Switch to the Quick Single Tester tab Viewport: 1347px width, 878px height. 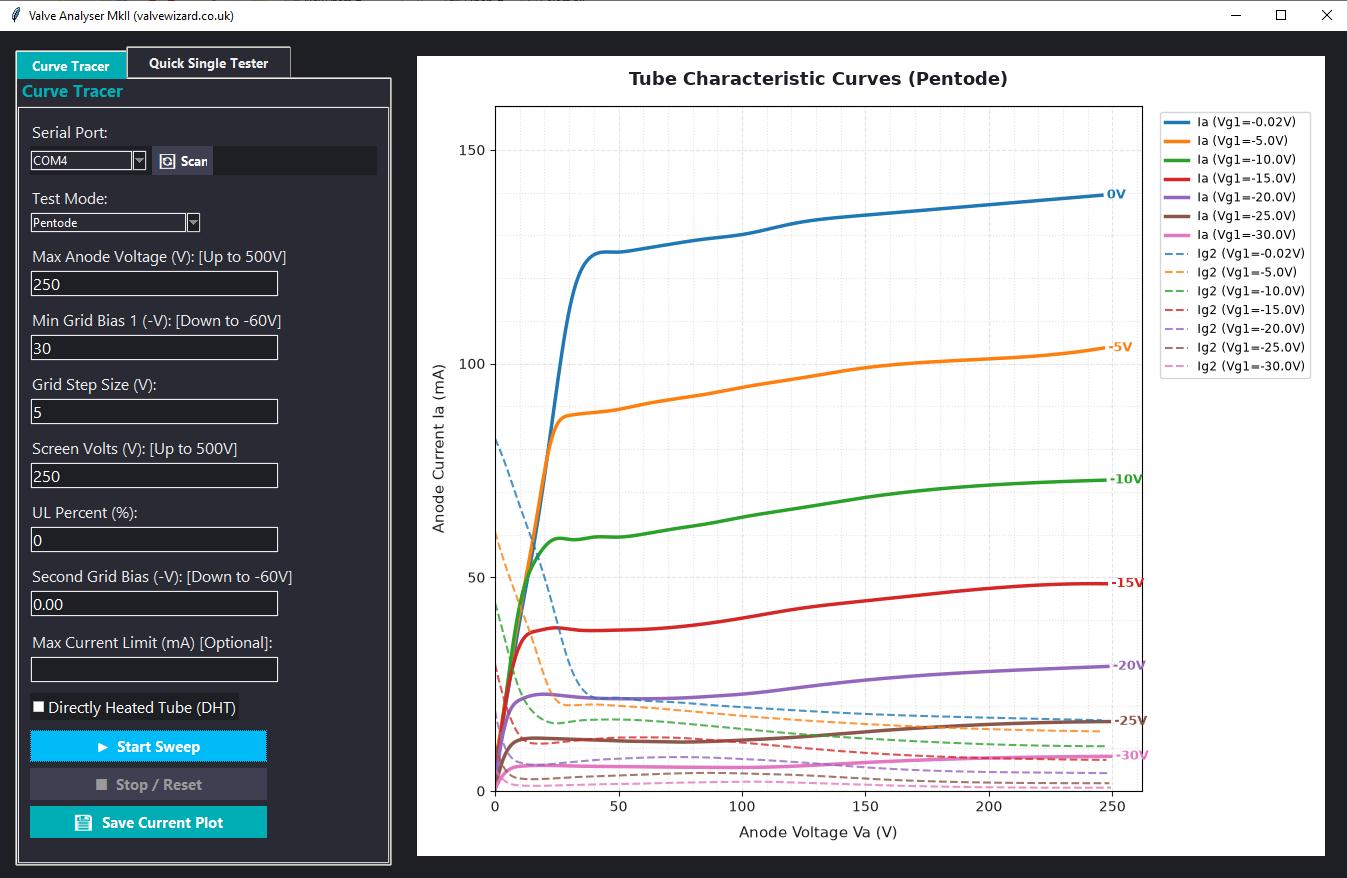[209, 63]
